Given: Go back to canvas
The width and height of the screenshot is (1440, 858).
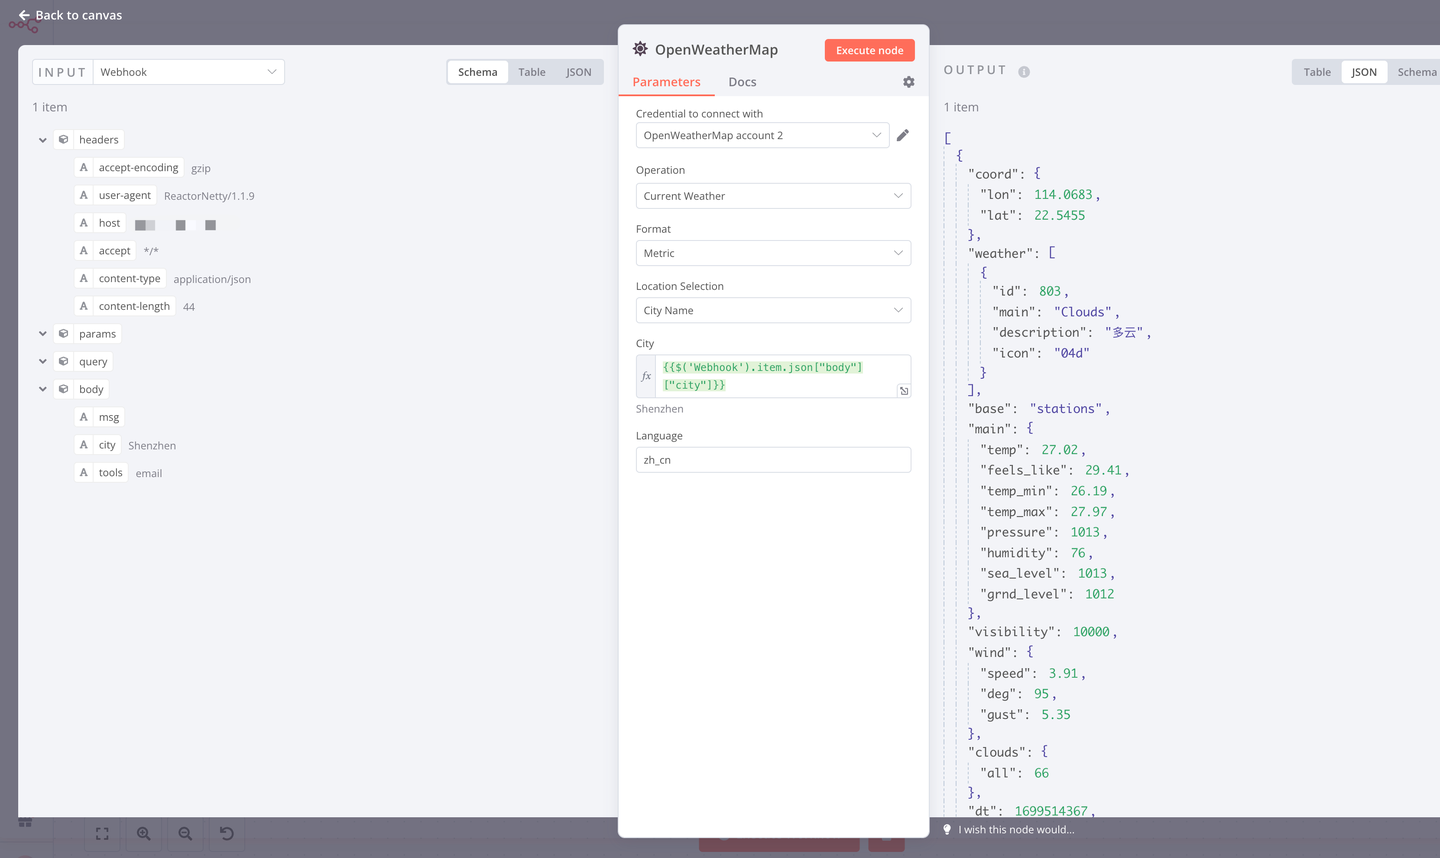Looking at the screenshot, I should (70, 15).
